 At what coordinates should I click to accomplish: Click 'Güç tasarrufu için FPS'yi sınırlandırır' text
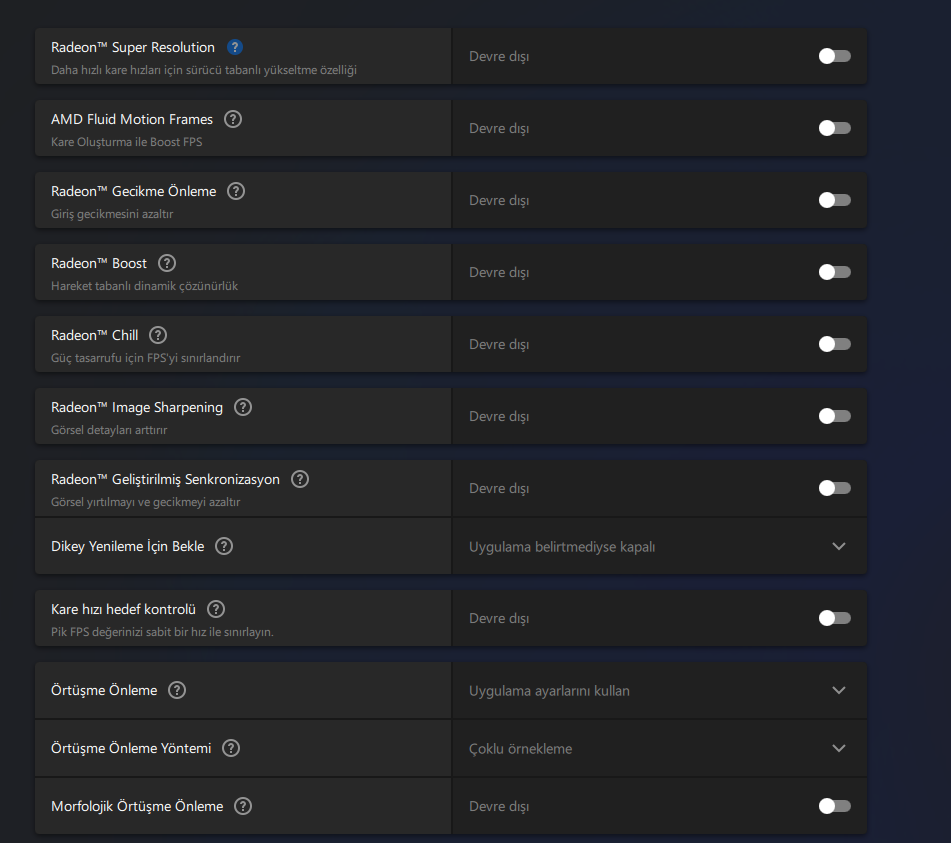(x=146, y=358)
